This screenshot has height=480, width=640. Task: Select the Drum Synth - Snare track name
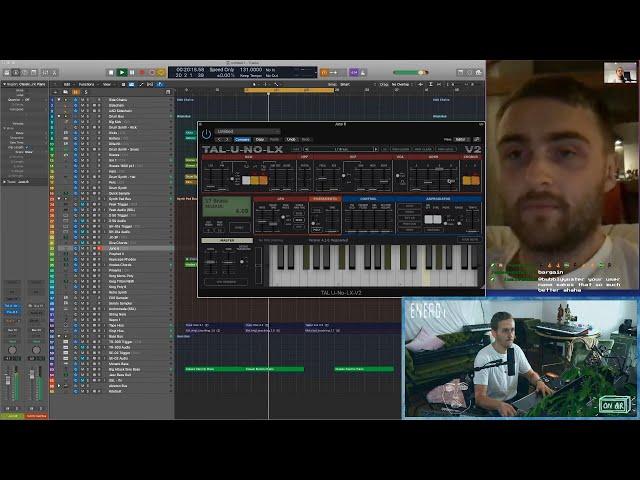(x=124, y=149)
